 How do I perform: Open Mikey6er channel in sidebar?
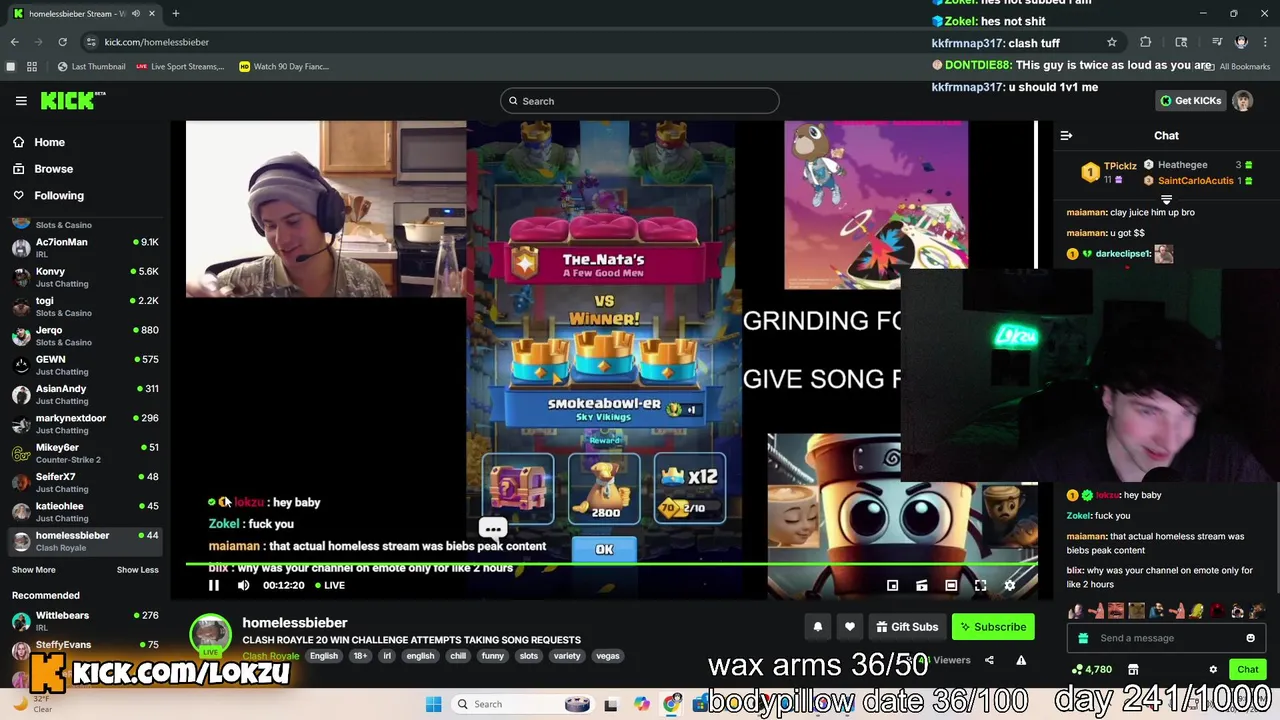85,453
